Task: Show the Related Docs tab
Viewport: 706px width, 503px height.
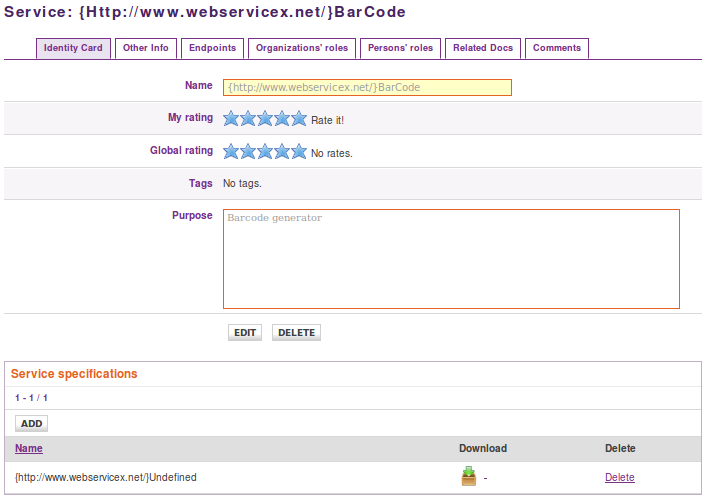Action: [x=483, y=48]
